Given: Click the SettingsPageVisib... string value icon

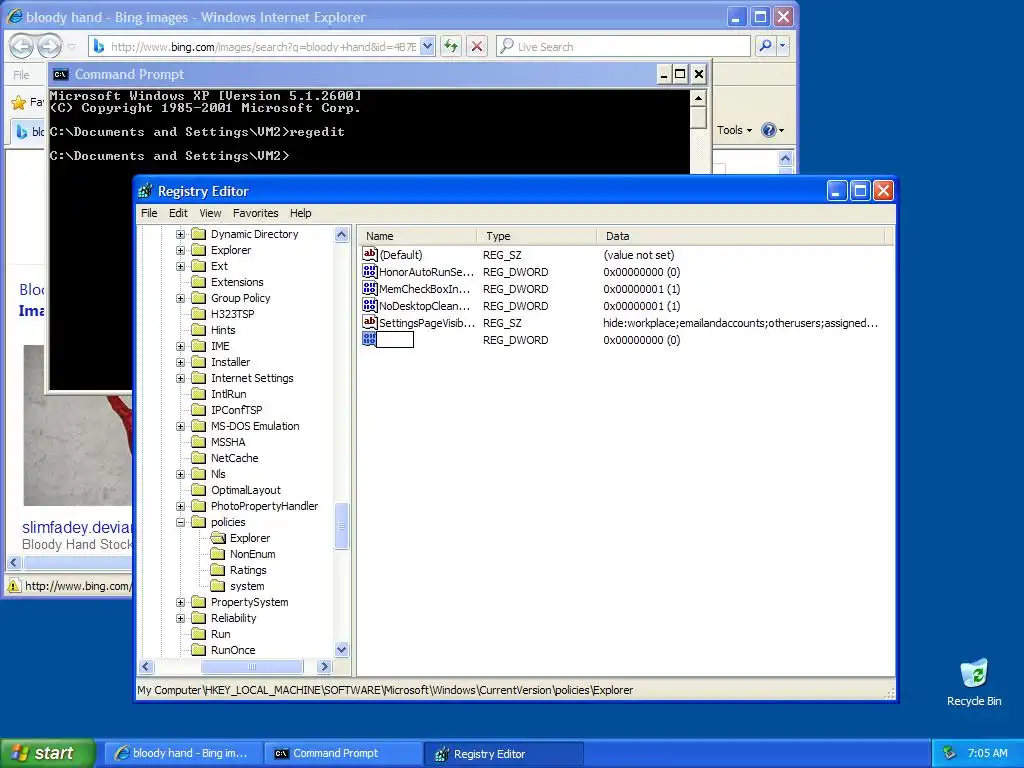Looking at the screenshot, I should [370, 323].
